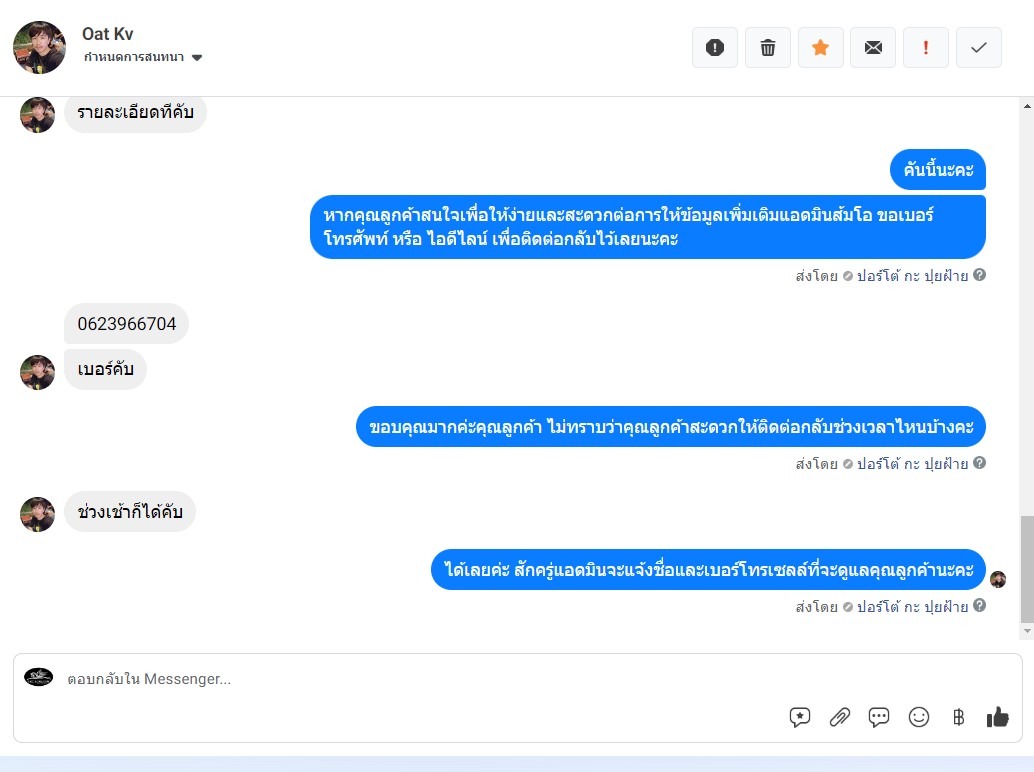Image resolution: width=1034 pixels, height=772 pixels.
Task: Open the กำหนดการสนทนา dropdown arrow
Action: pos(197,57)
